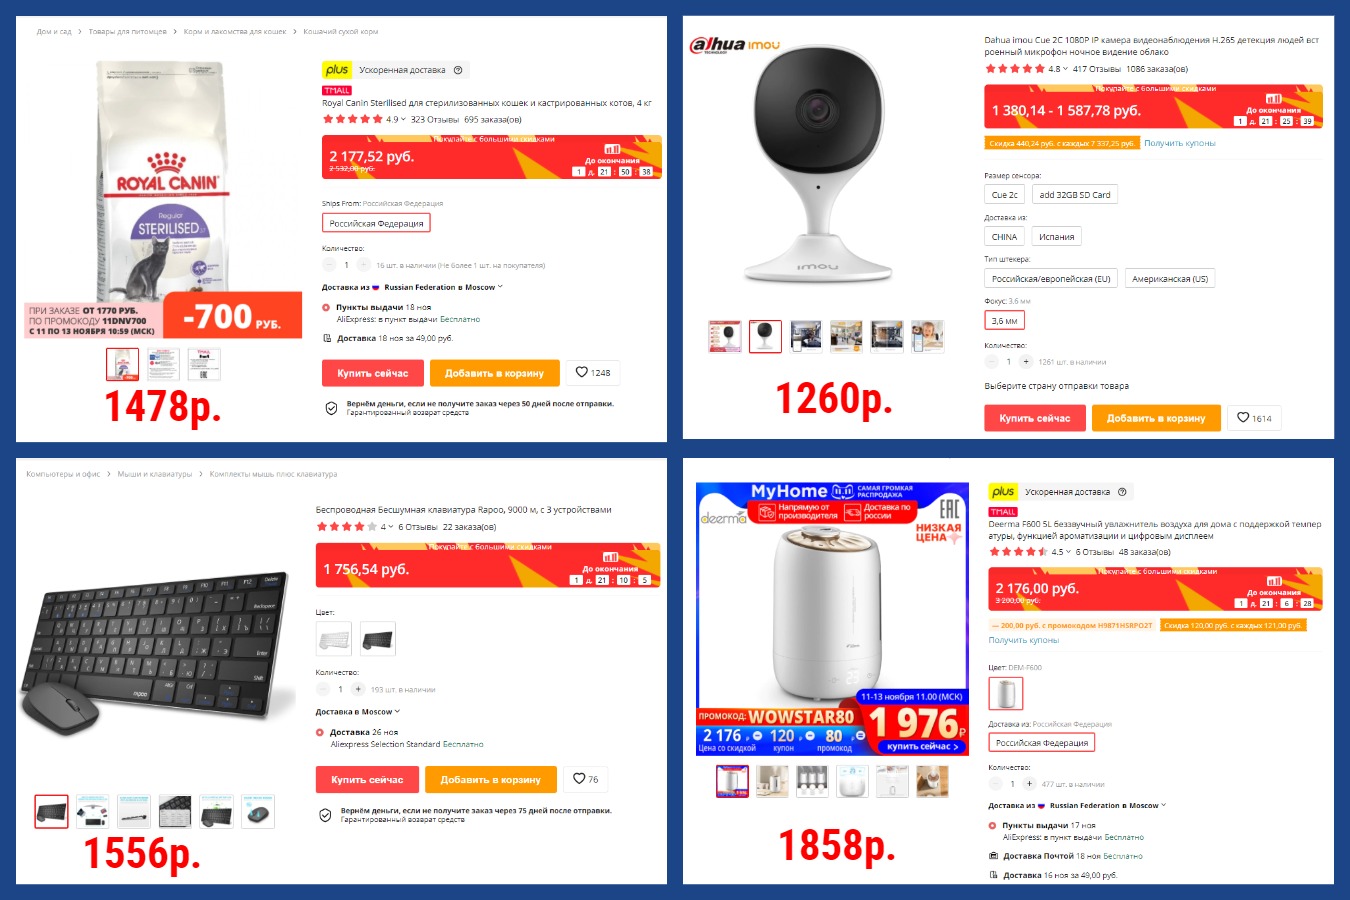This screenshot has width=1350, height=900.
Task: Click the shield guarantee icon under Royal Canin
Action: [331, 408]
